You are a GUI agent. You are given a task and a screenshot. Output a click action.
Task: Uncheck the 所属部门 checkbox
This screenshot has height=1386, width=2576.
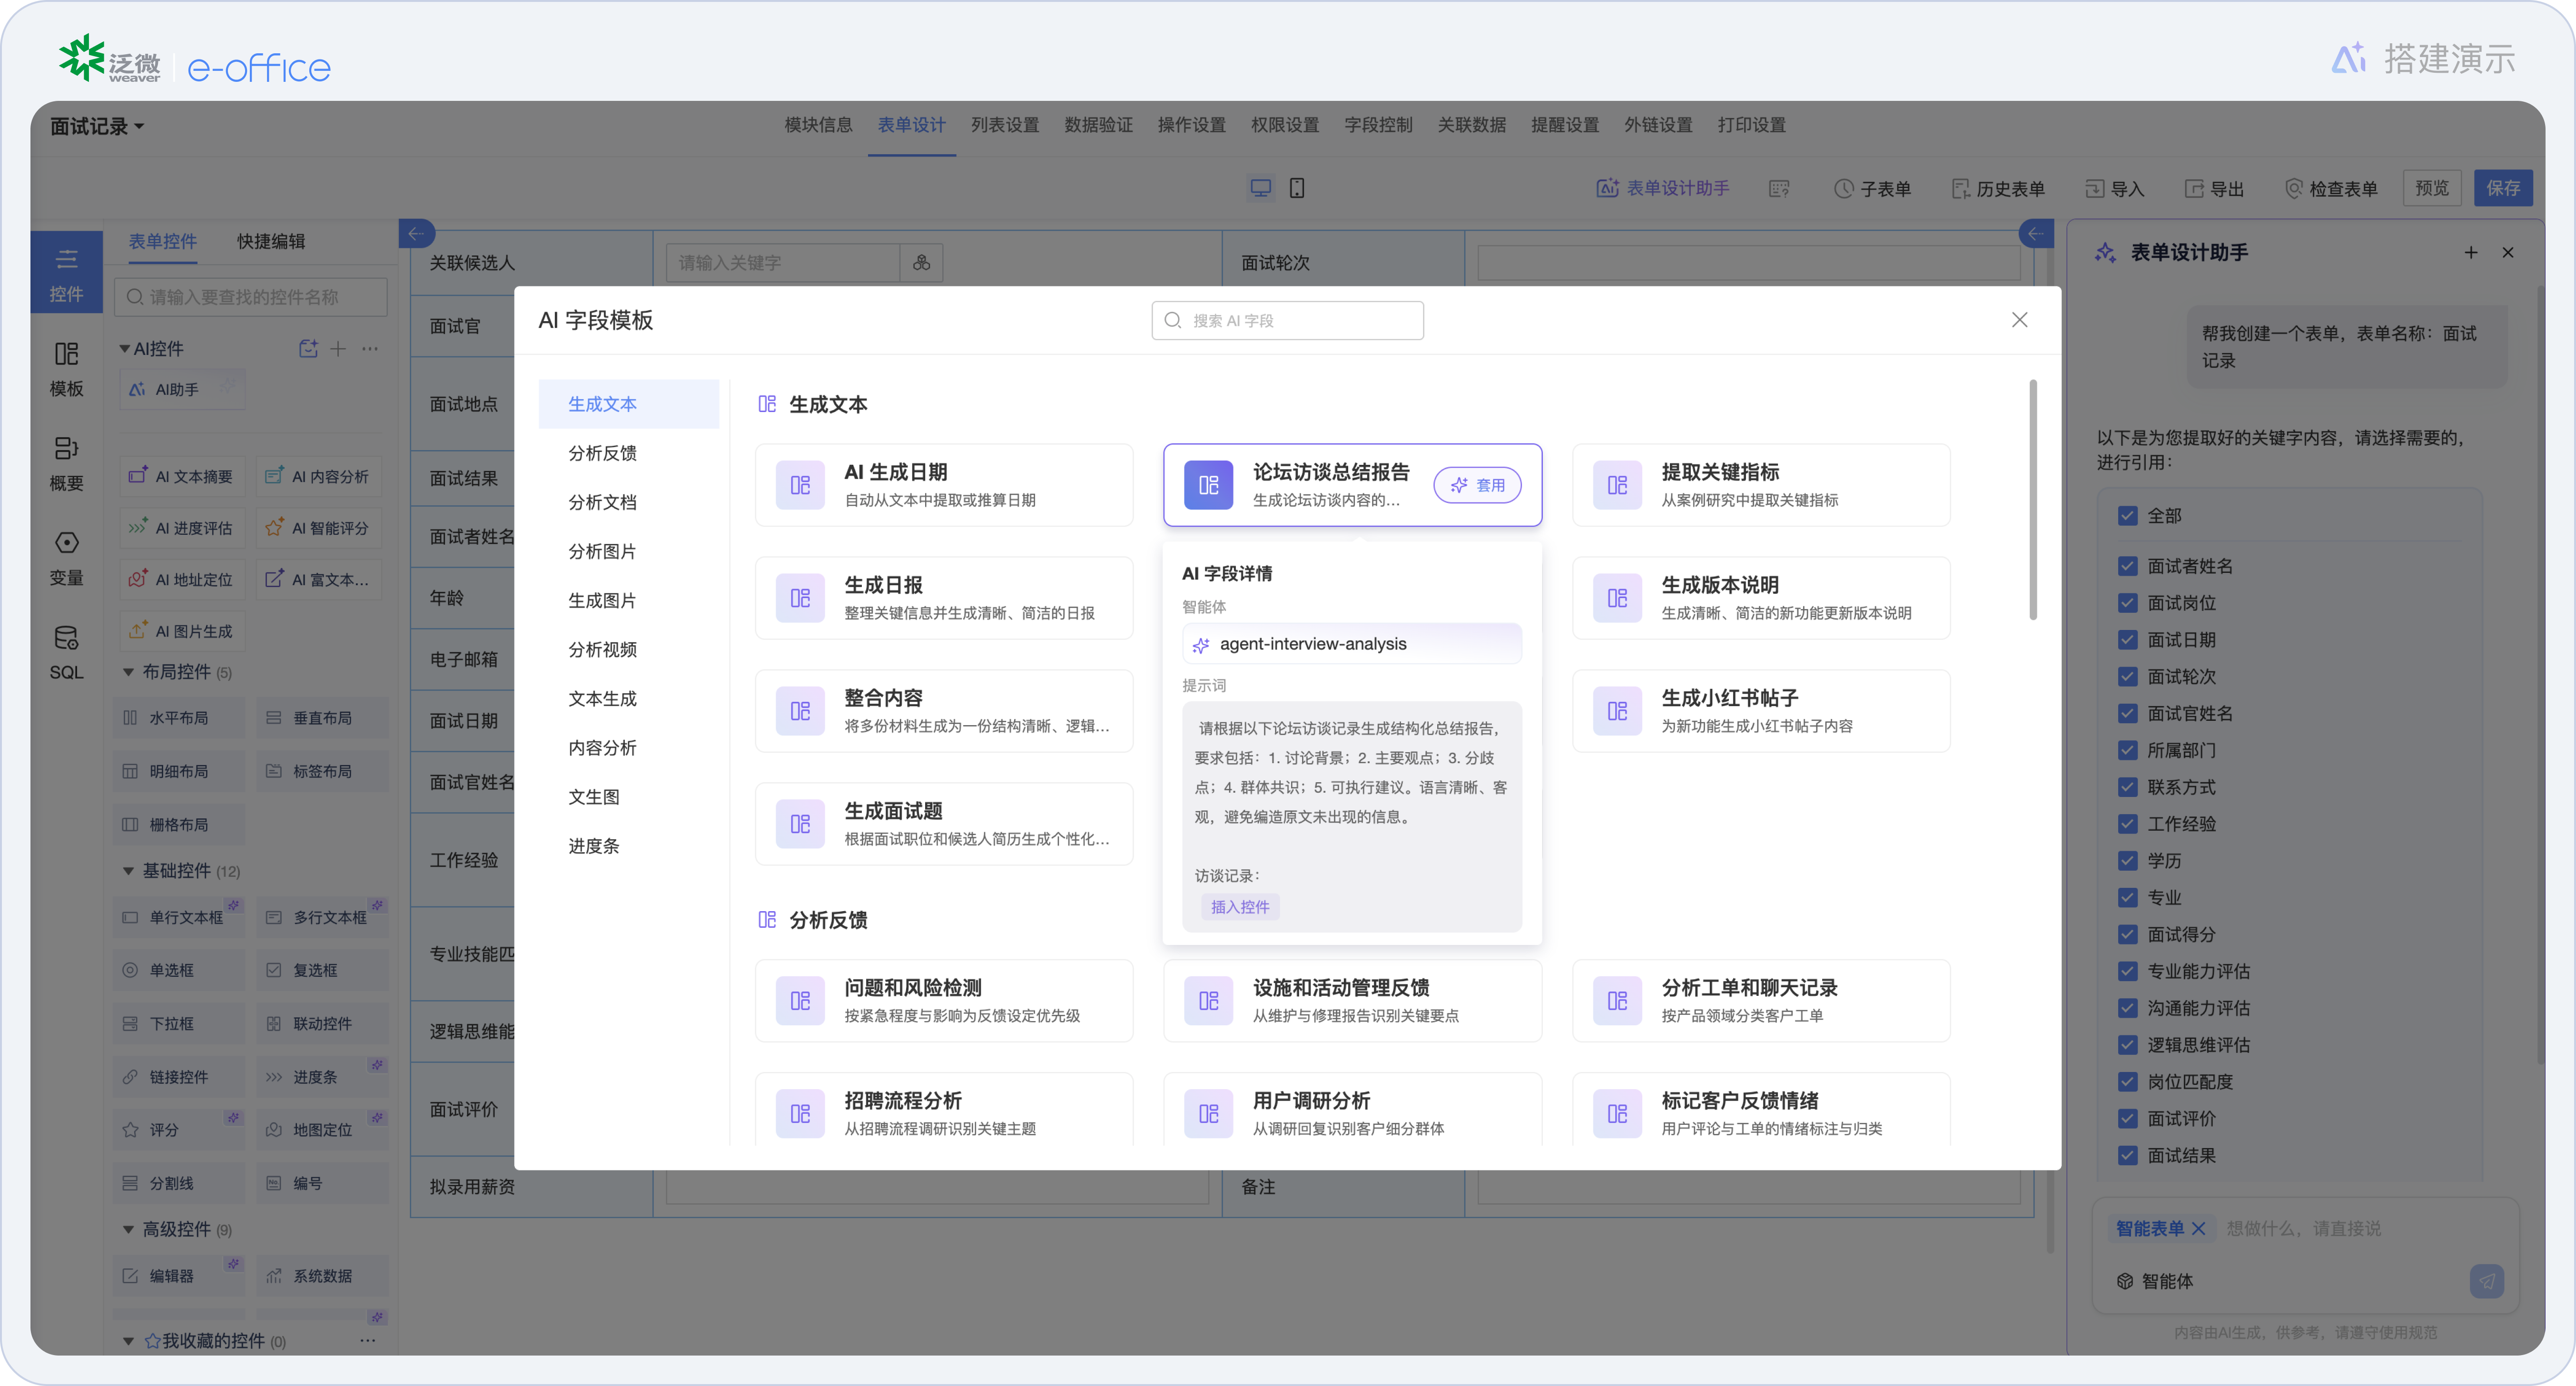2127,750
